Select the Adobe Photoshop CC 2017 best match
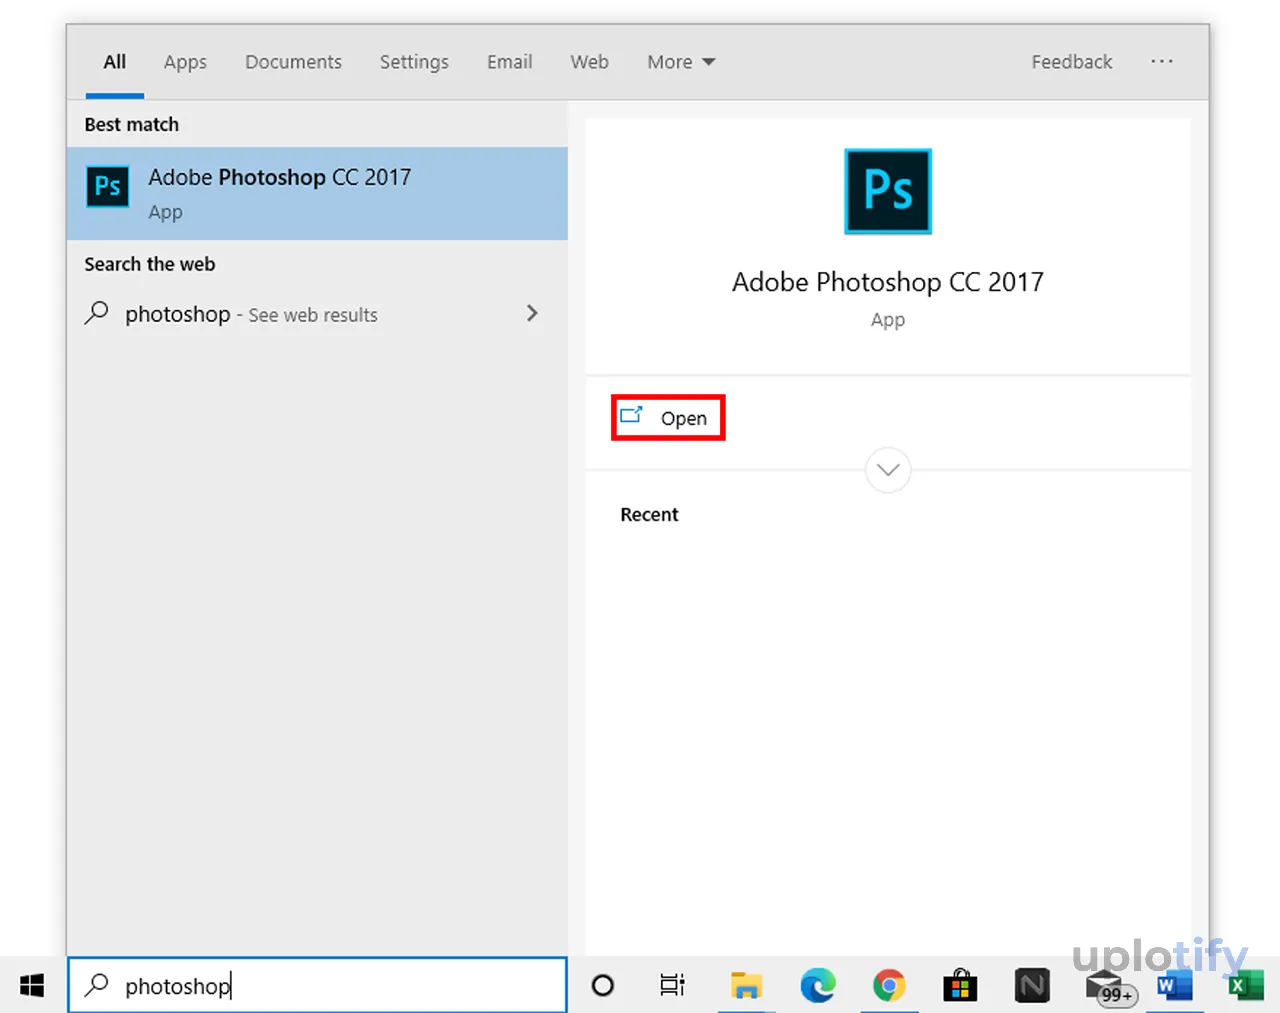Viewport: 1280px width, 1013px height. pos(317,193)
